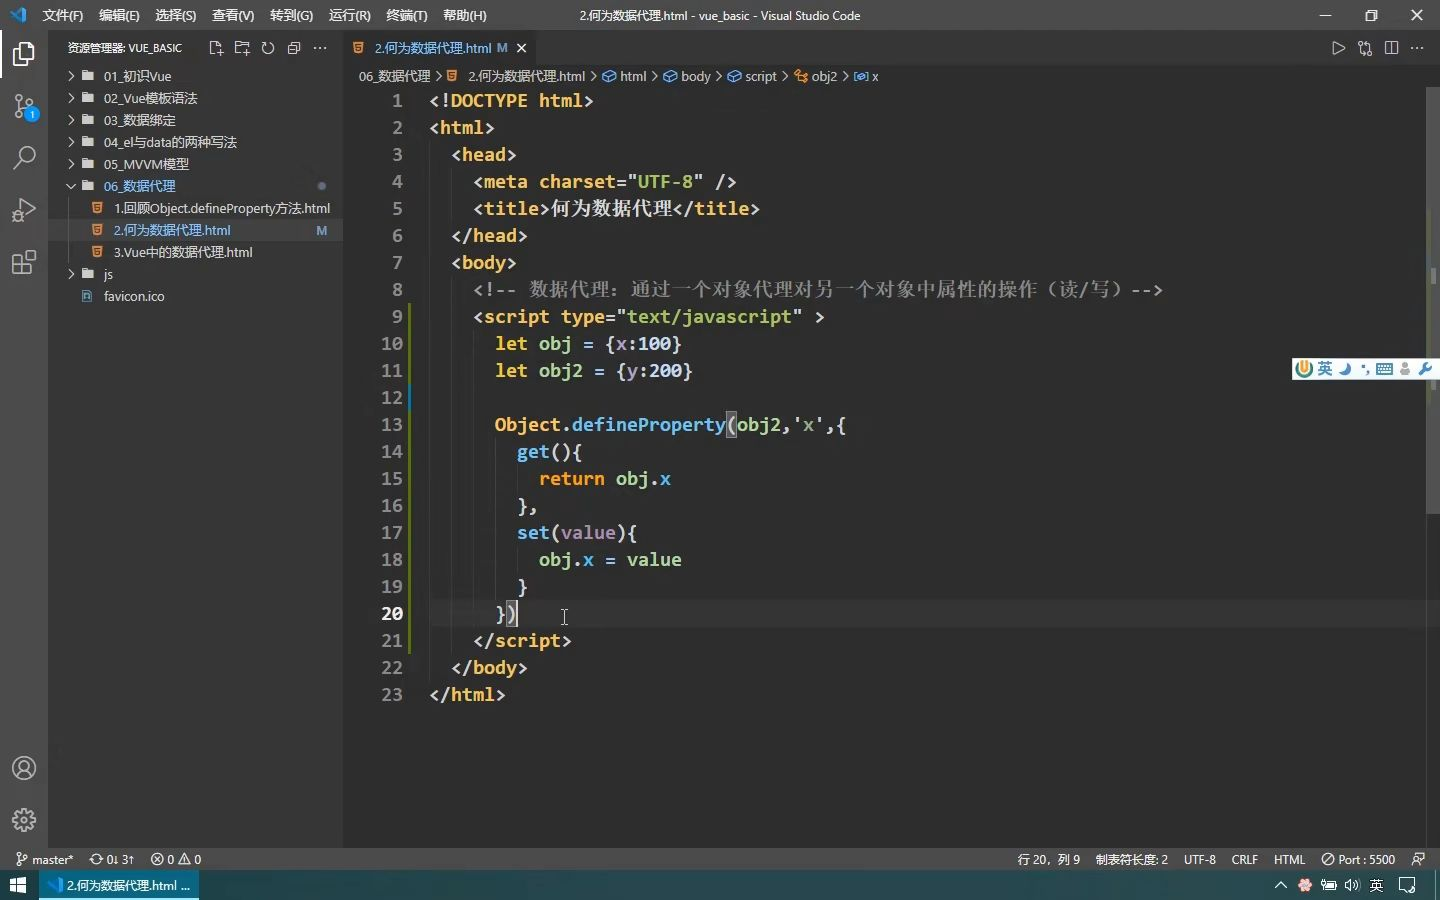Viewport: 1440px width, 900px height.
Task: Synchronize changes in the status bar
Action: (x=112, y=859)
